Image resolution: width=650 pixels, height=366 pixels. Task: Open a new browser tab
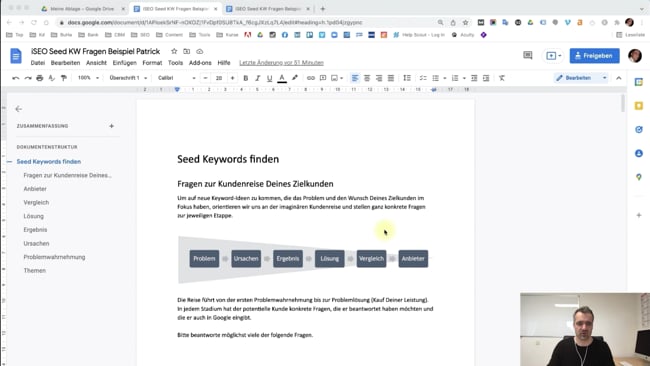(323, 9)
